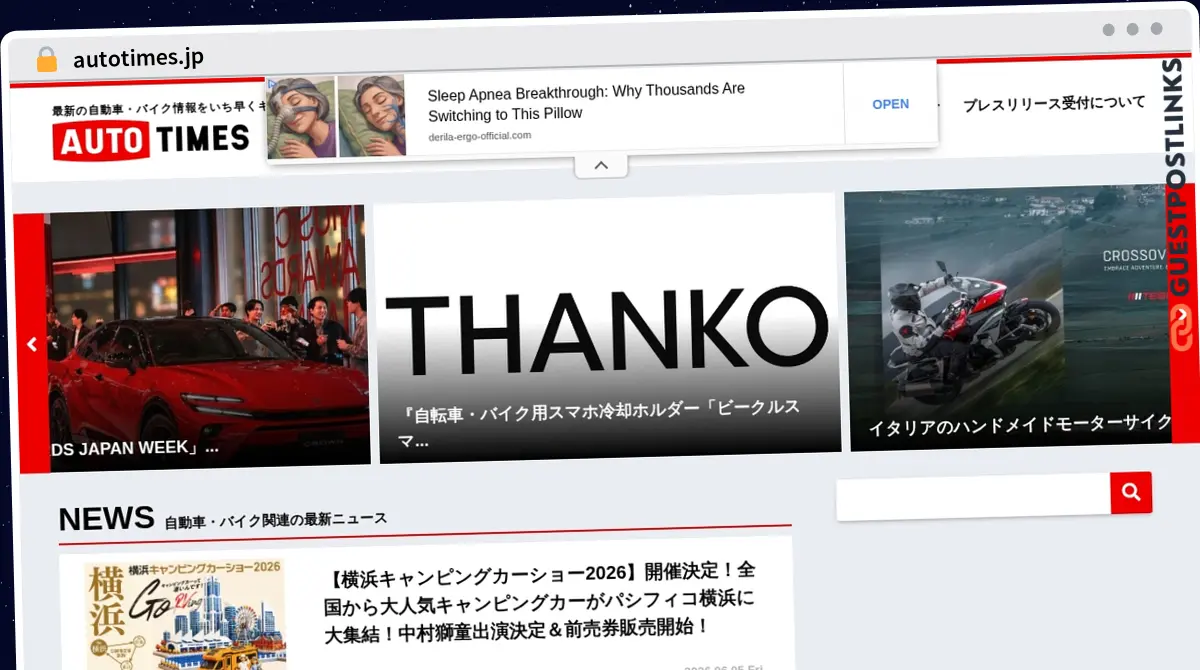
Task: Open the DS JAPAN WEEK red car slide
Action: (x=206, y=338)
